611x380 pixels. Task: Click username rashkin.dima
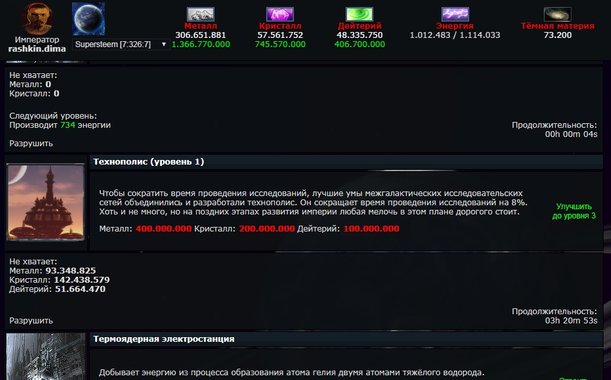(x=37, y=49)
